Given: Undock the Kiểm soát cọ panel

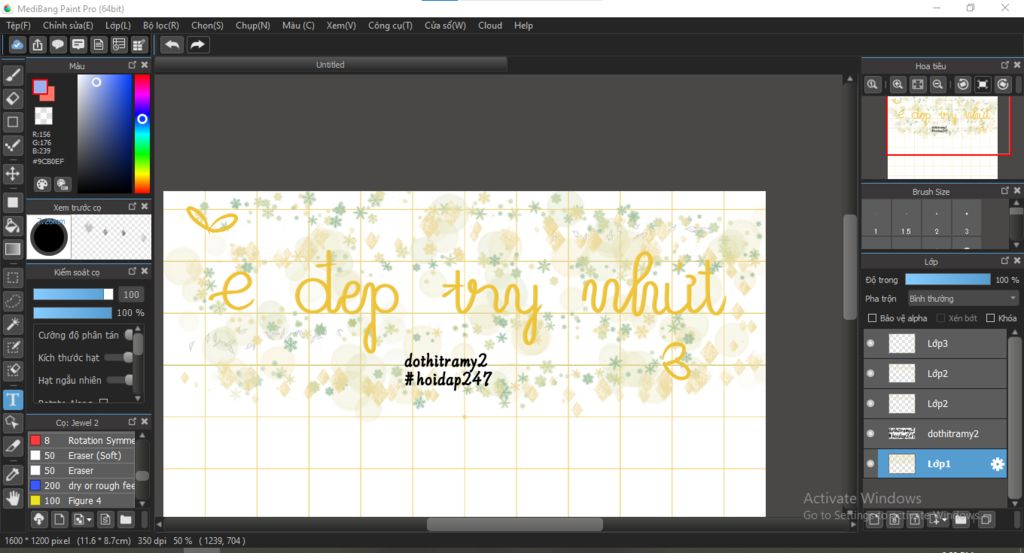Looking at the screenshot, I should (133, 272).
